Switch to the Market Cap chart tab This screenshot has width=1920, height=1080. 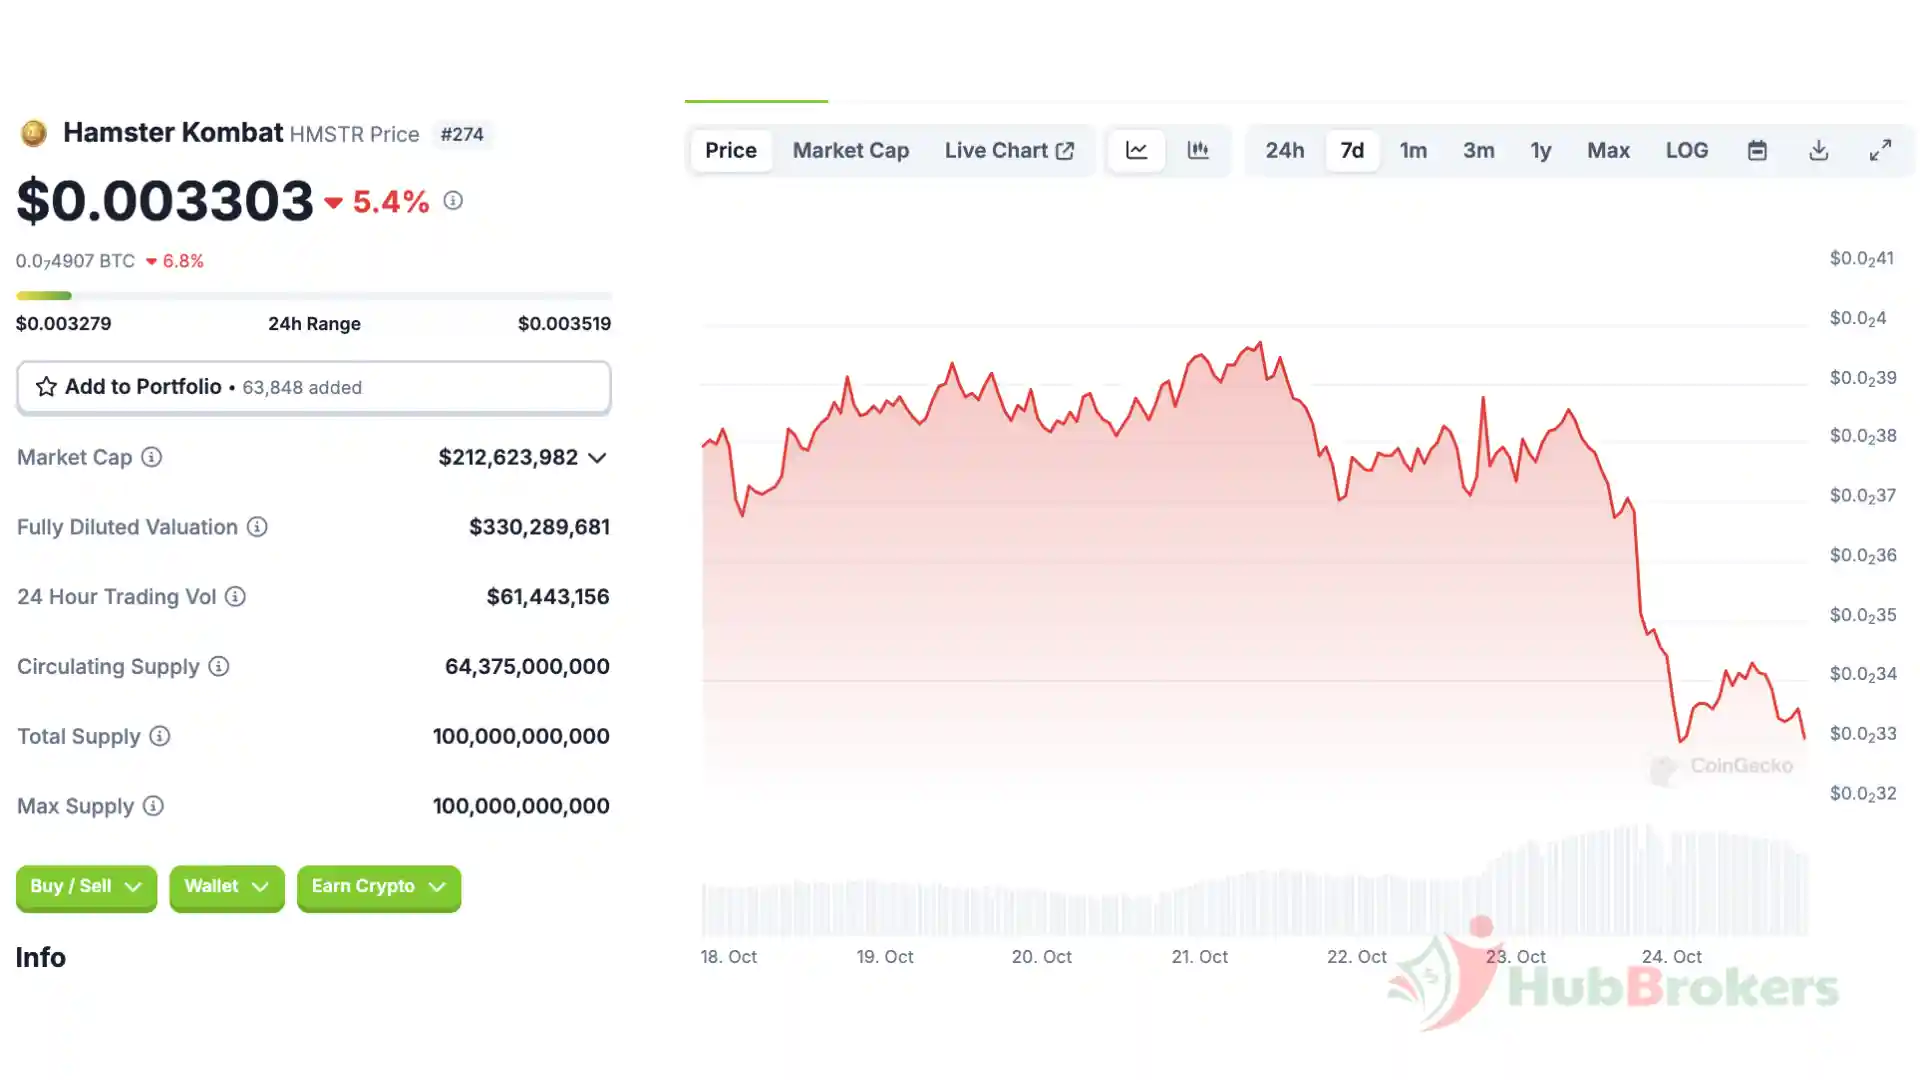[x=850, y=151]
